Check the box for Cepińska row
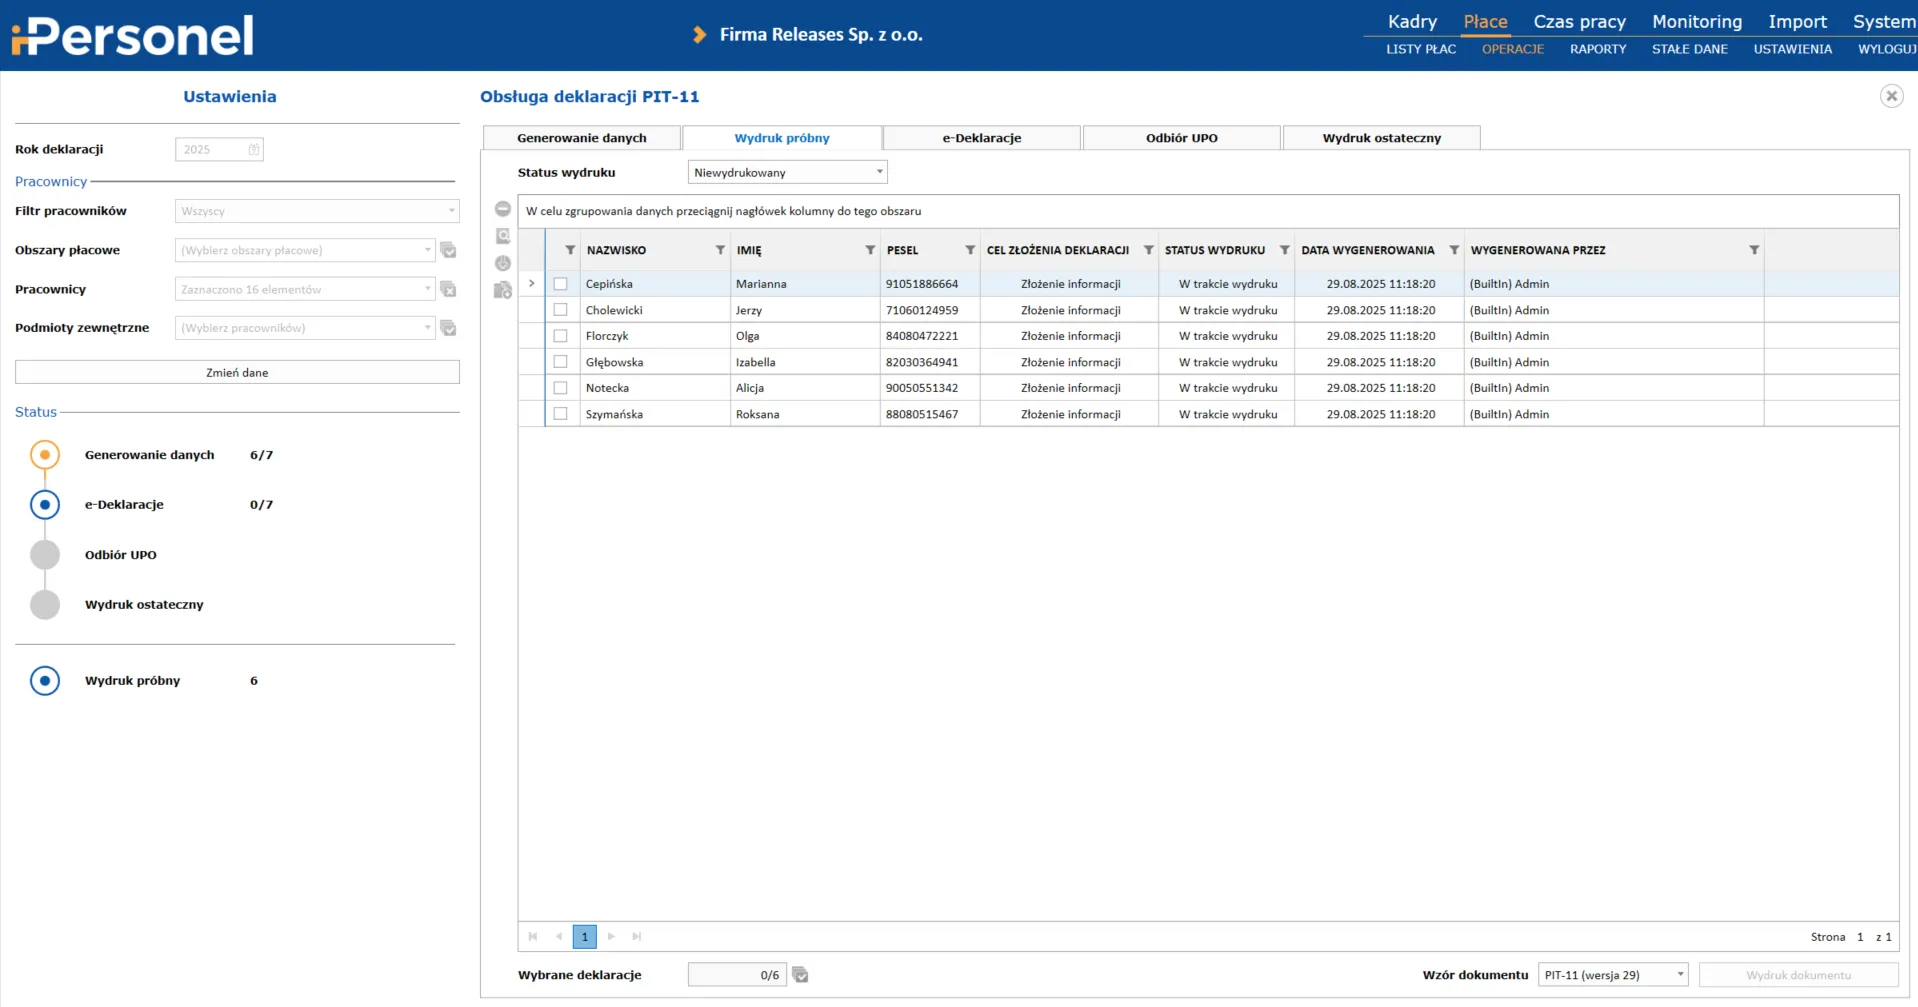Image resolution: width=1918 pixels, height=1007 pixels. click(x=560, y=284)
